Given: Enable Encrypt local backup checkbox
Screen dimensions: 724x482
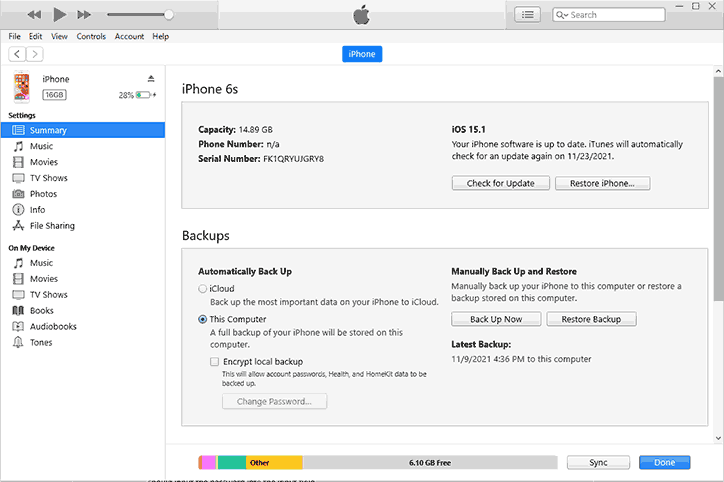Looking at the screenshot, I should coord(214,362).
